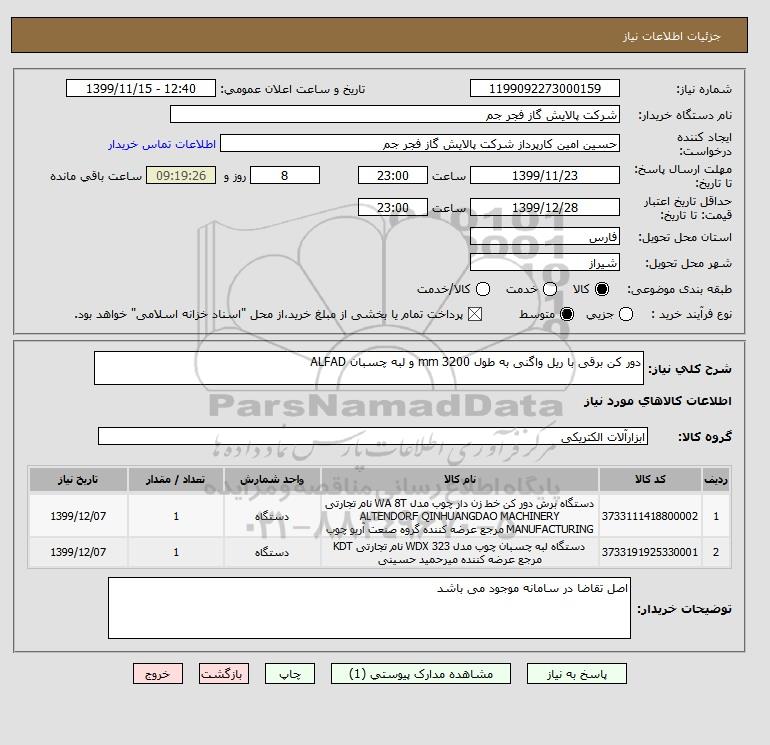Click the request creator name field

click(420, 143)
